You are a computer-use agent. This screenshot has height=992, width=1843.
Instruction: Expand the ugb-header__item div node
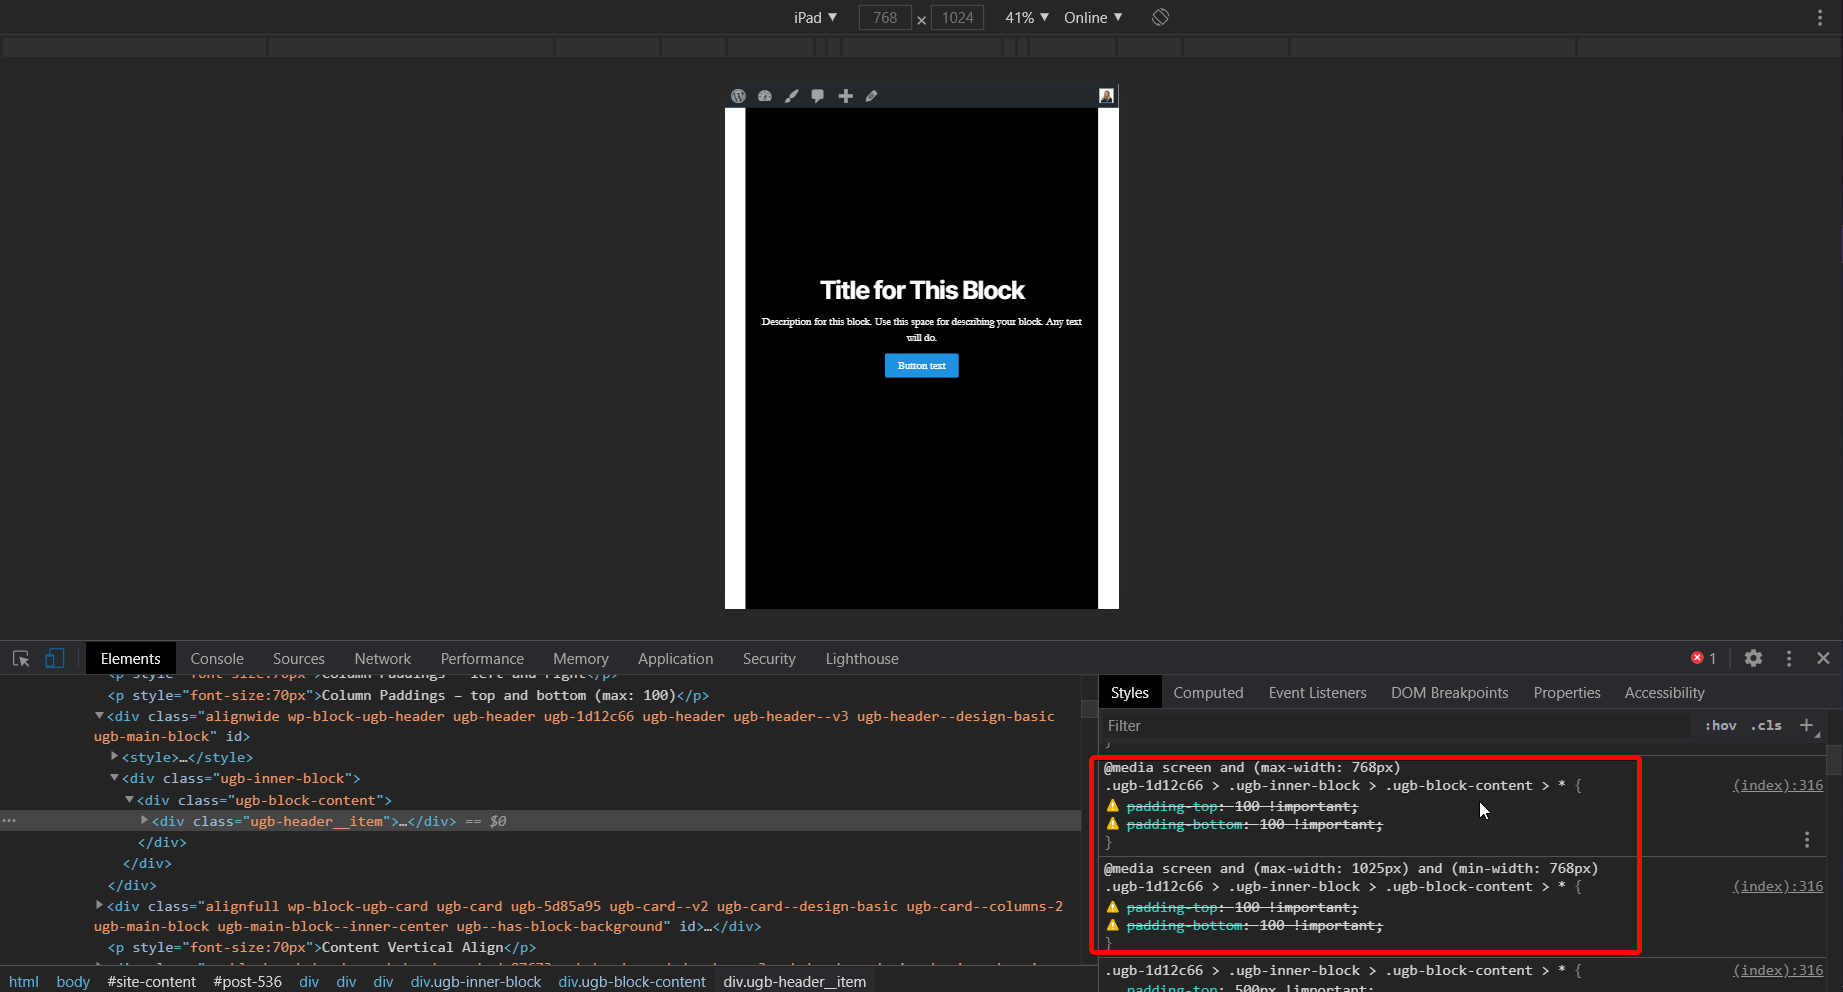(x=144, y=820)
